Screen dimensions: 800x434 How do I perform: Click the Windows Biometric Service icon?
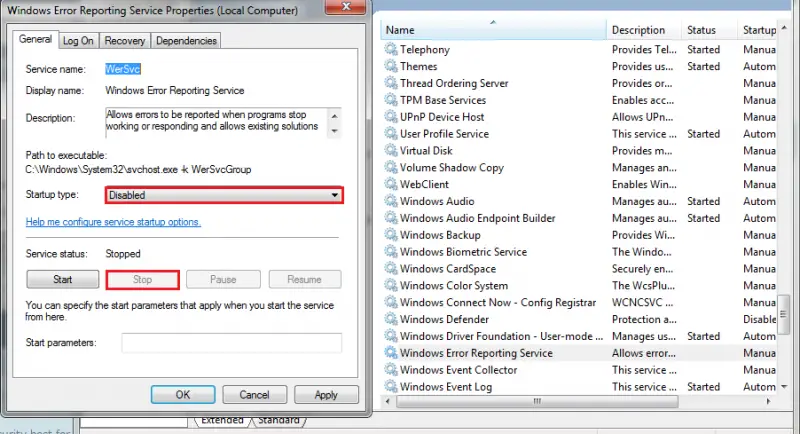coord(391,251)
